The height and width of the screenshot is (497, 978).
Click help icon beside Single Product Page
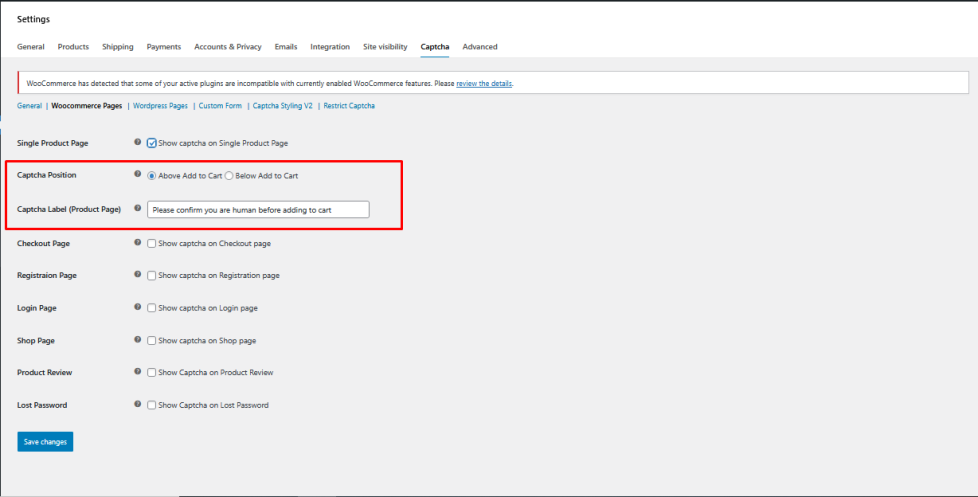(x=138, y=143)
